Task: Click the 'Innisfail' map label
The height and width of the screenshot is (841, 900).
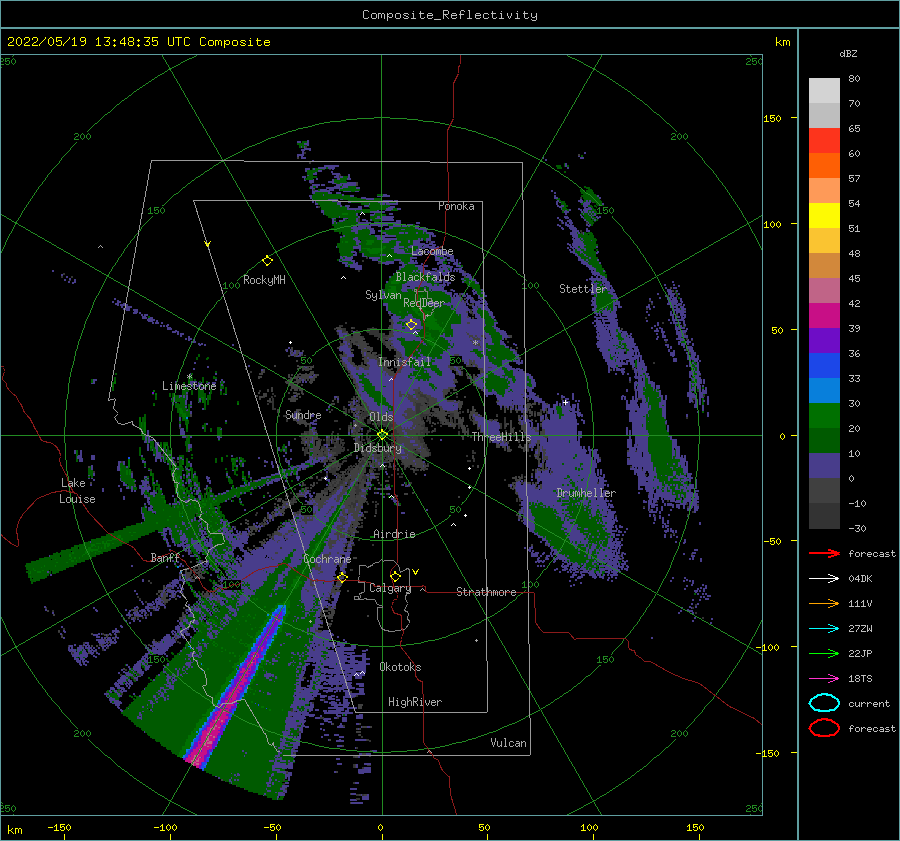Action: [404, 362]
